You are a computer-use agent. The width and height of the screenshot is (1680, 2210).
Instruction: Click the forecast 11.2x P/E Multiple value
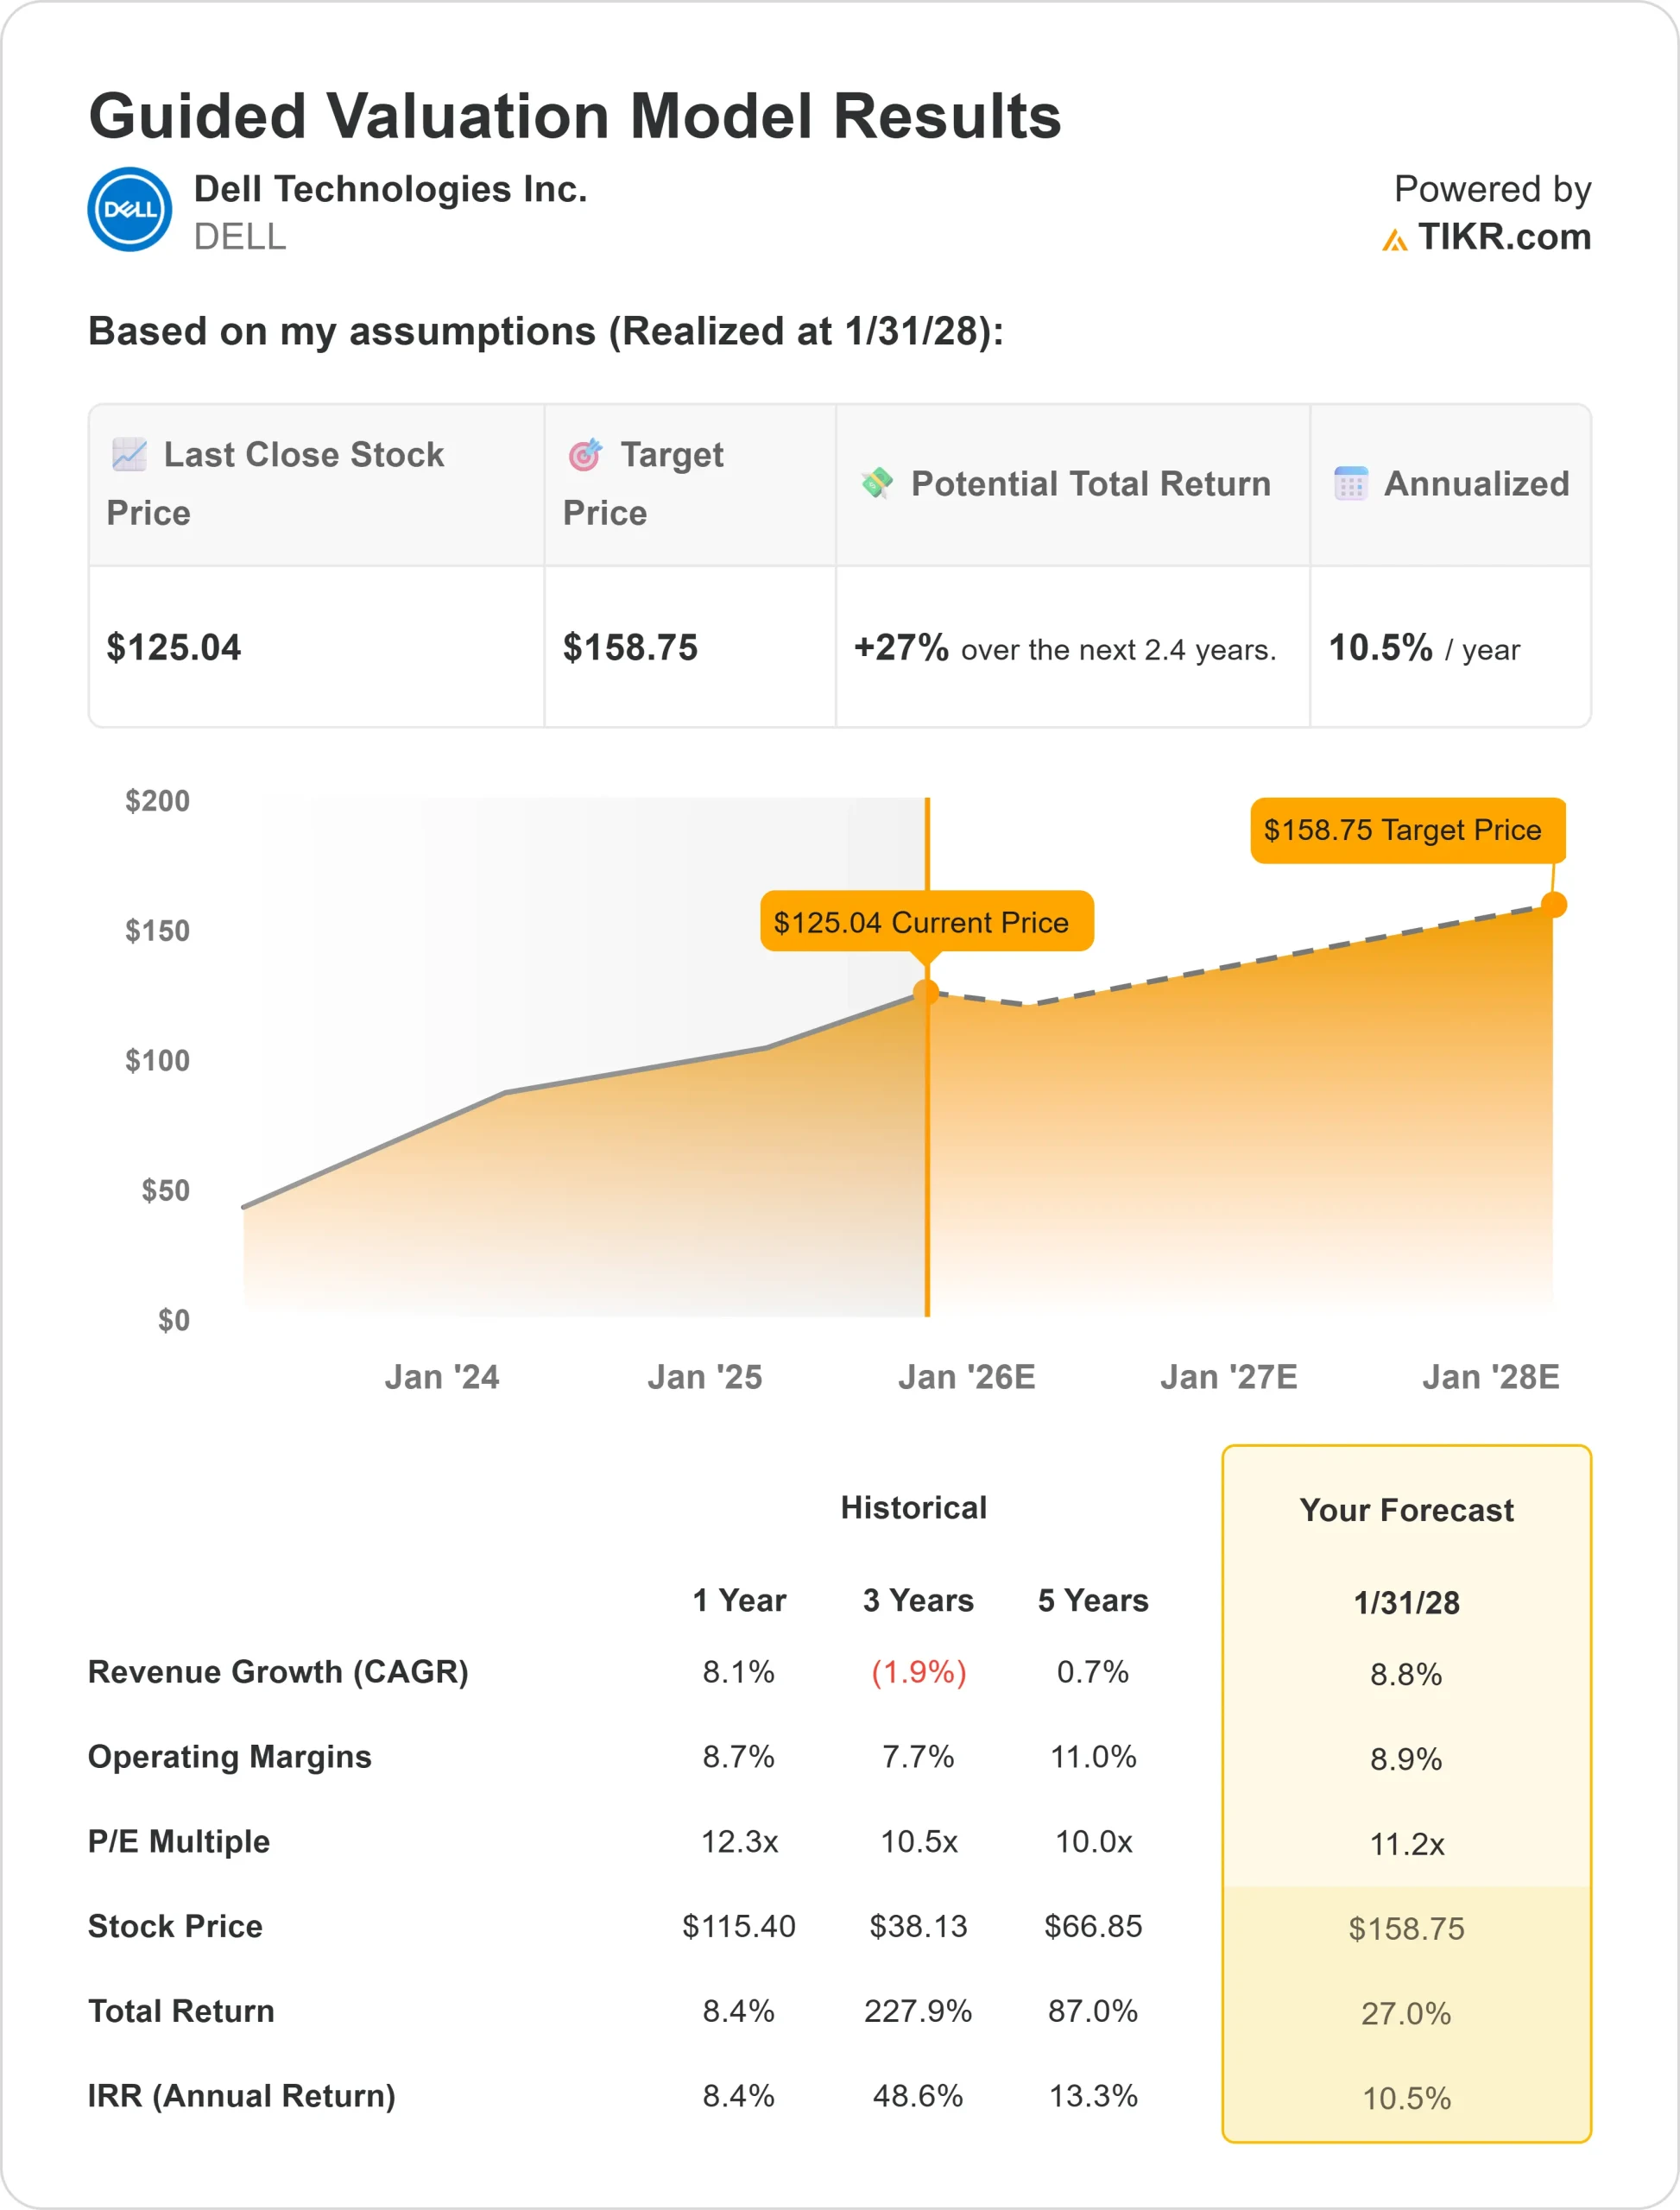click(1406, 1843)
